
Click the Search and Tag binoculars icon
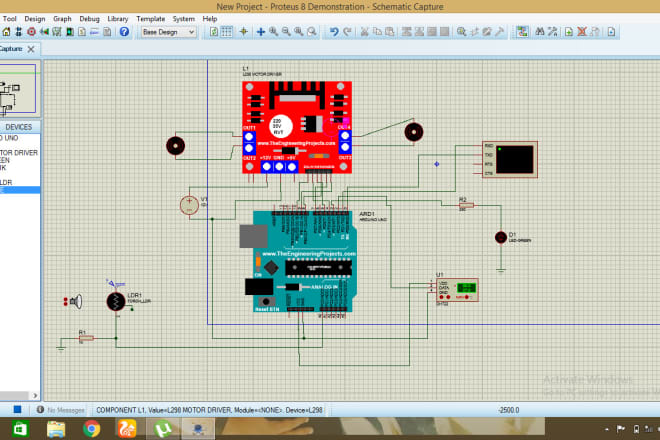tap(540, 32)
